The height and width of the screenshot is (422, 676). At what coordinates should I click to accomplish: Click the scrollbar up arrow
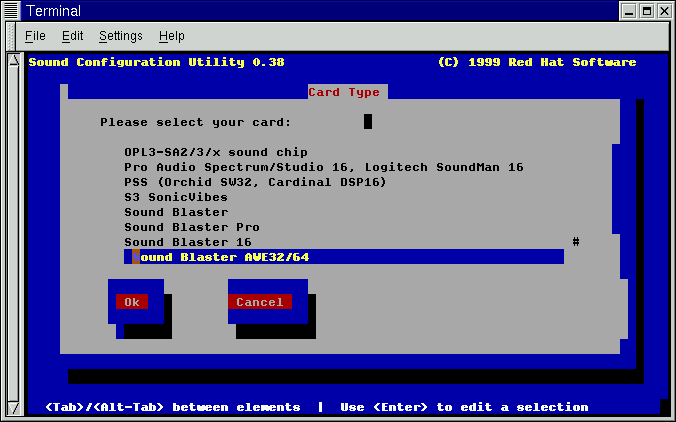pos(13,60)
